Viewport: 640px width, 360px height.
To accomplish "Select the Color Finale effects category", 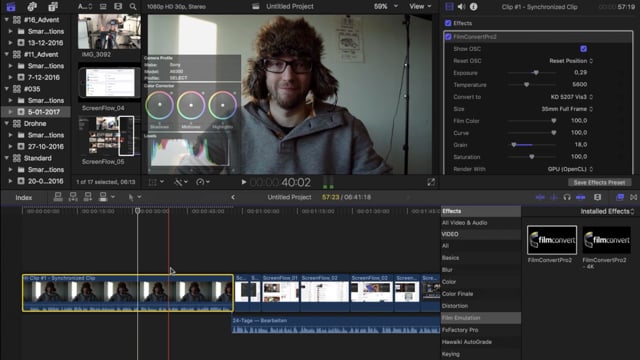I will (x=457, y=294).
